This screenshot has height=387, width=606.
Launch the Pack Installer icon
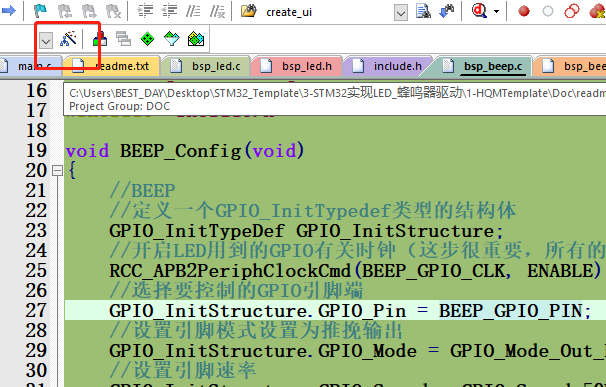pos(196,39)
